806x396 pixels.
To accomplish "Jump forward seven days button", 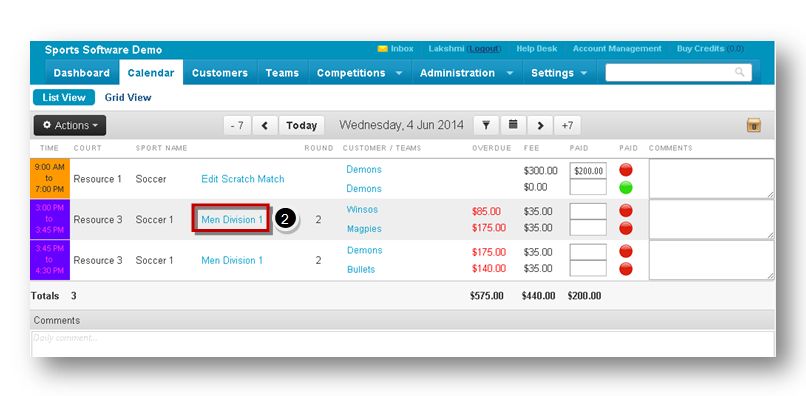I will 567,125.
